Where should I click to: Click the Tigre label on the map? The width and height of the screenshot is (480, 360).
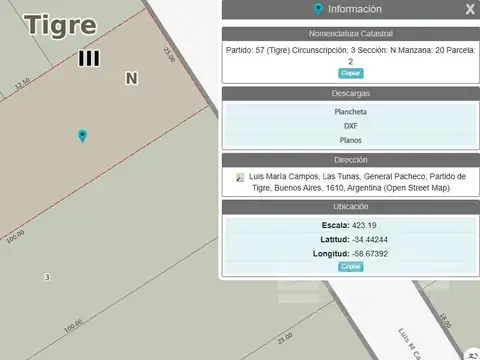[61, 25]
